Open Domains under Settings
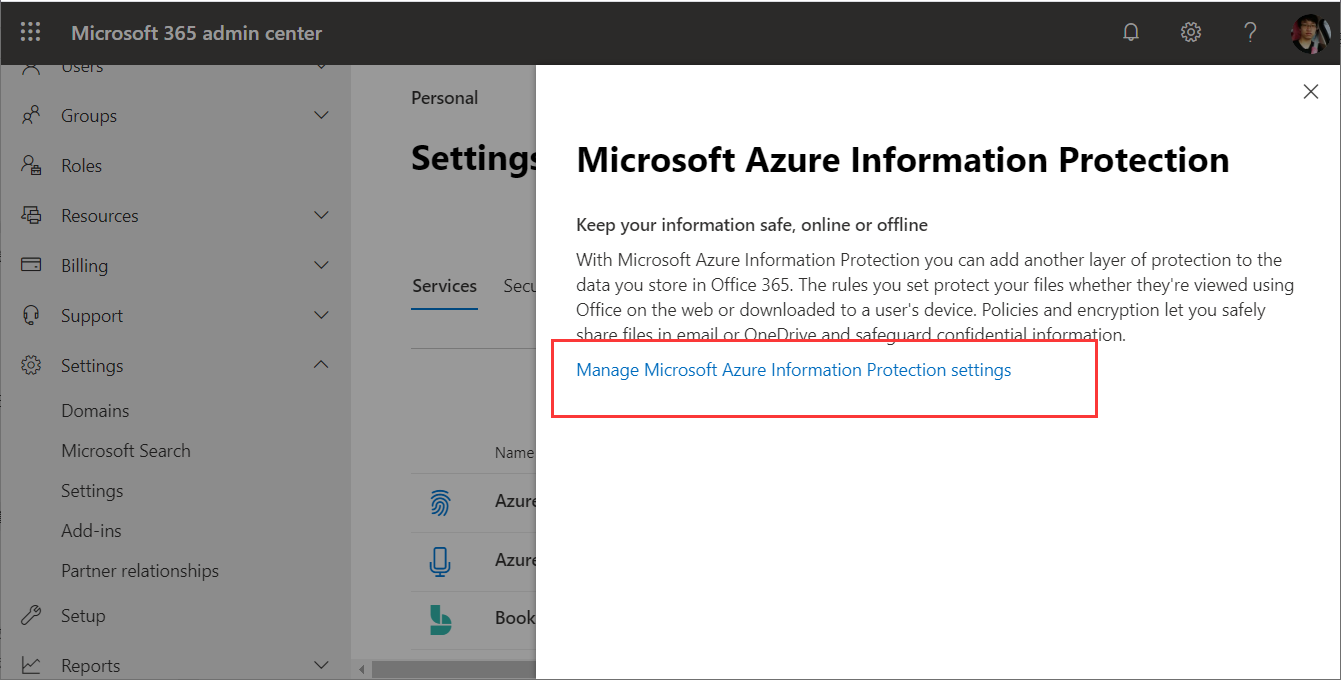 (x=95, y=411)
